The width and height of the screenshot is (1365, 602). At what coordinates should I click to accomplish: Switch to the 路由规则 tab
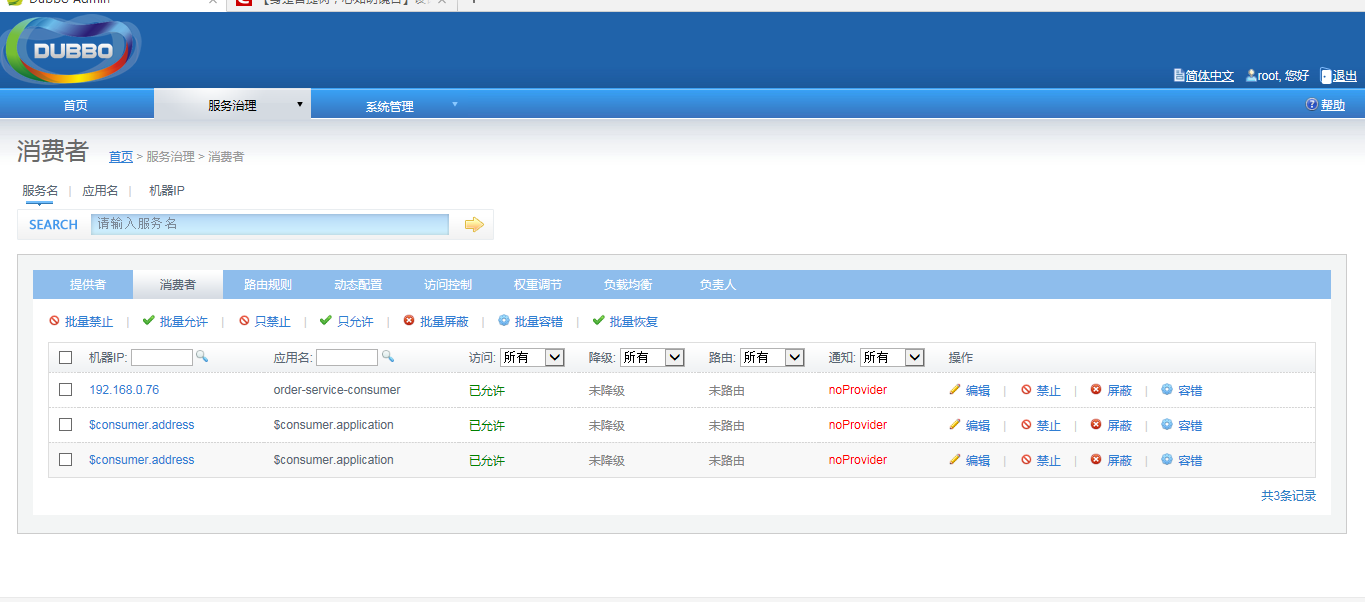(268, 285)
